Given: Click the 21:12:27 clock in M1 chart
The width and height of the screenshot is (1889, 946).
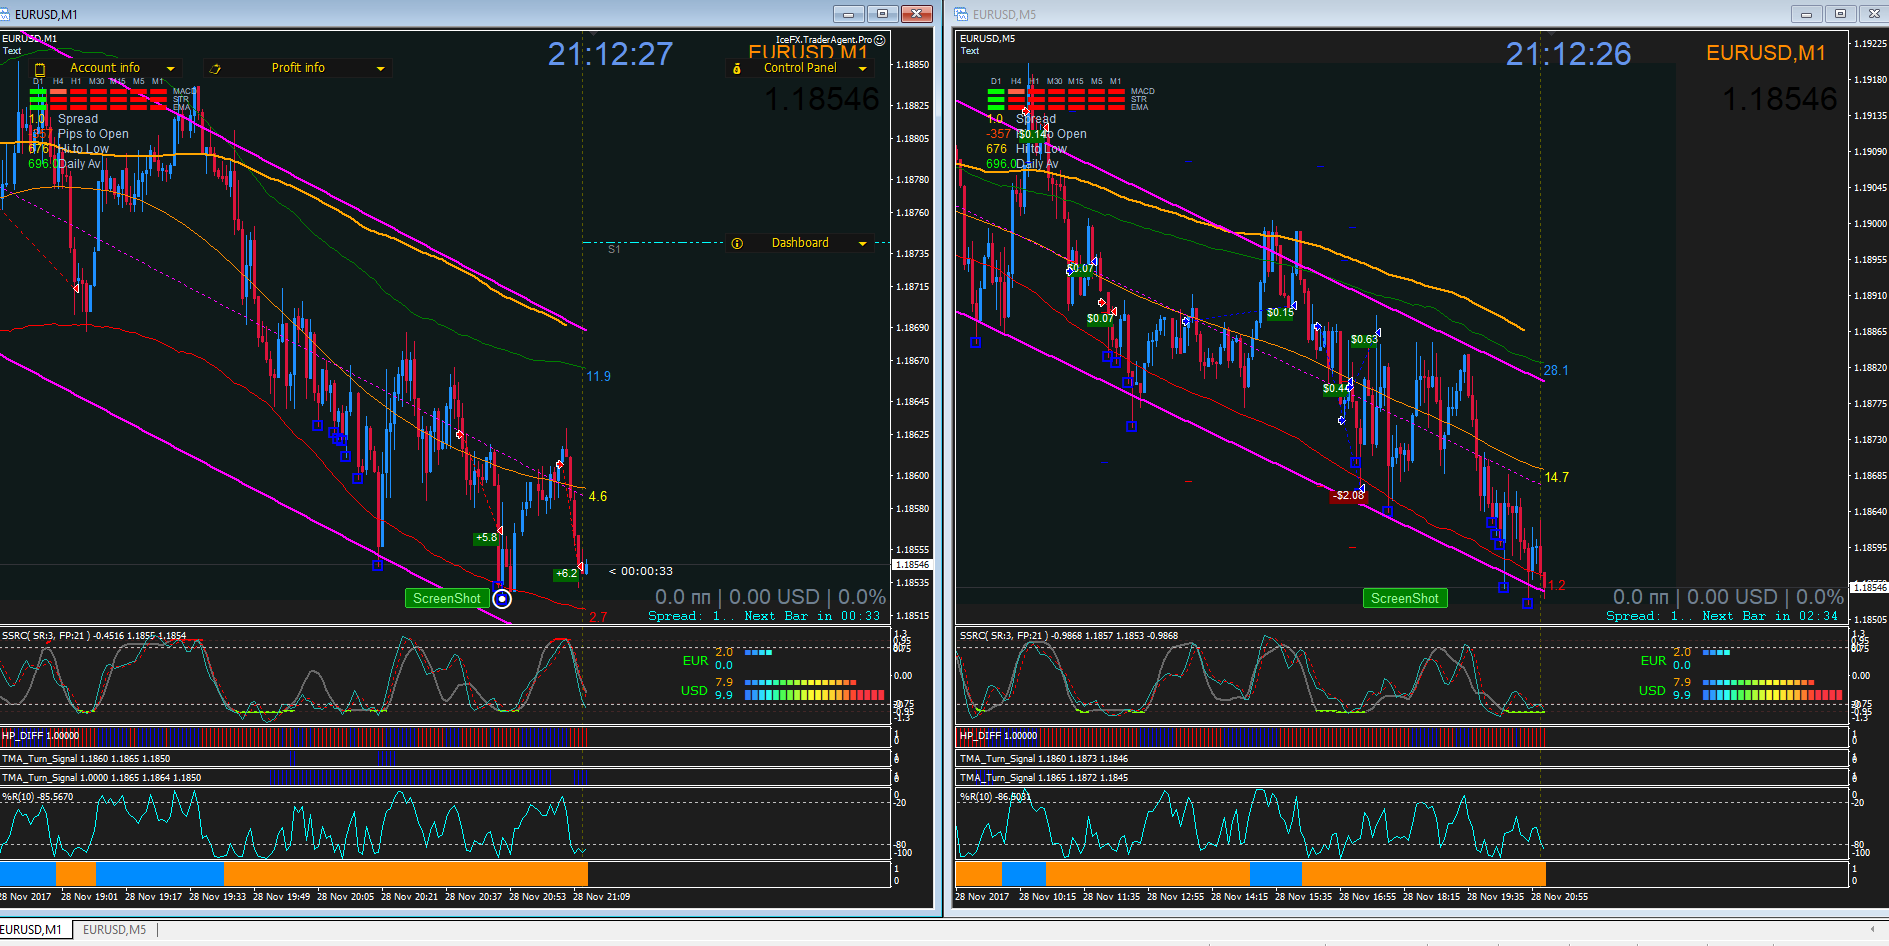Looking at the screenshot, I should tap(610, 54).
